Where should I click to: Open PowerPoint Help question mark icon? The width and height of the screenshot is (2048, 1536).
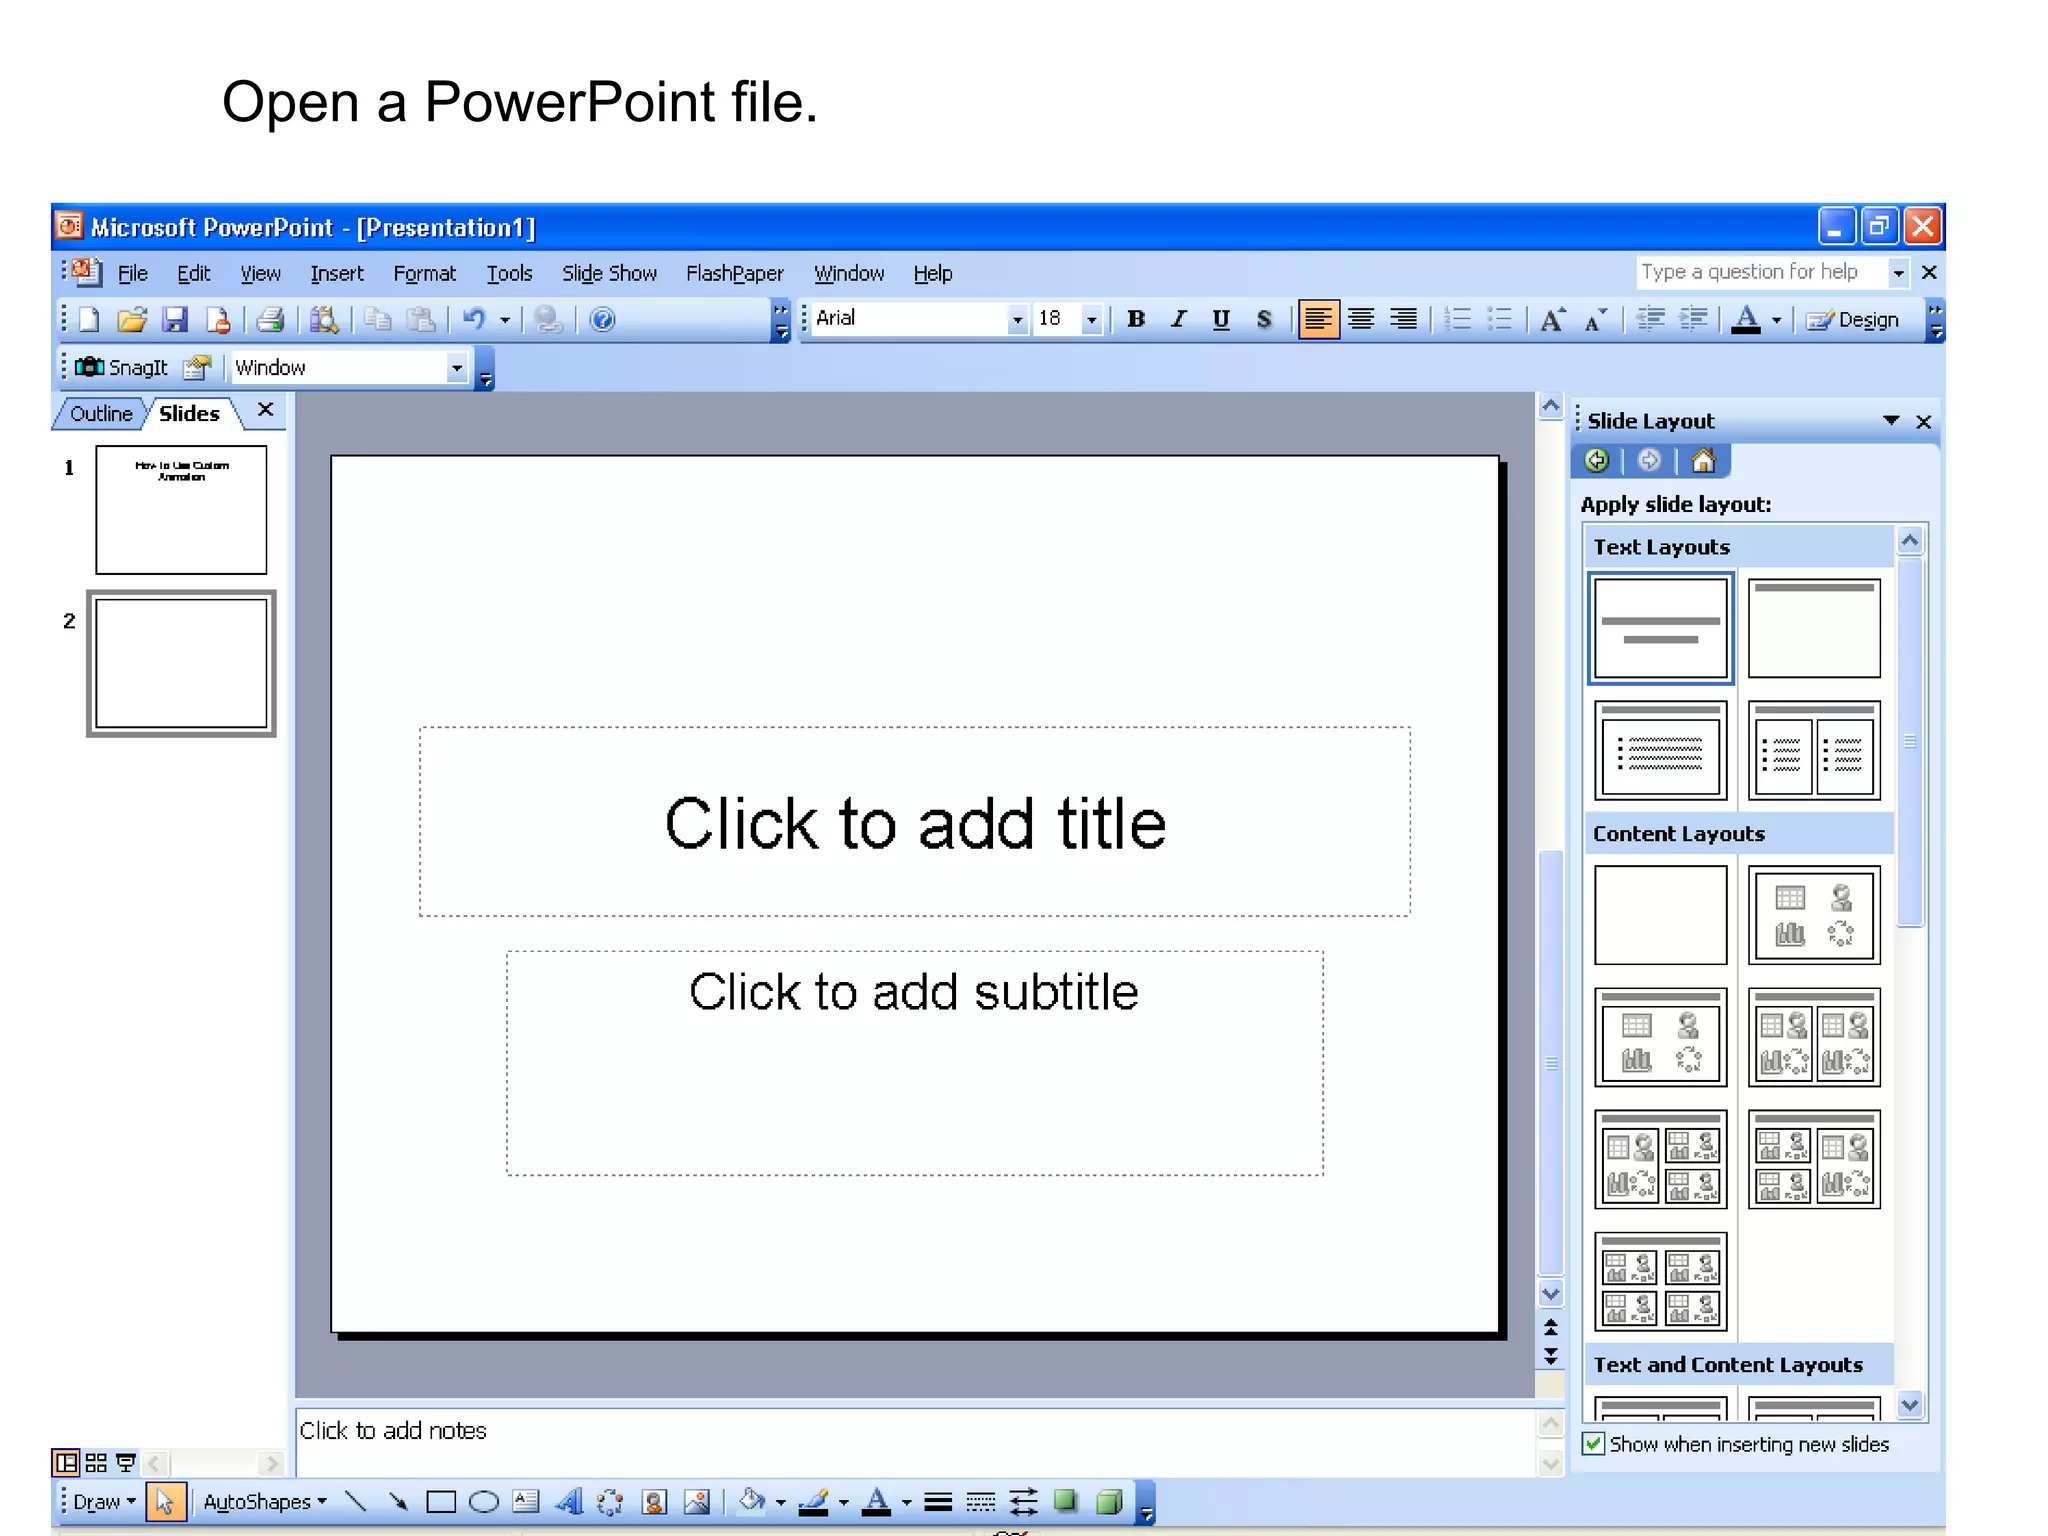[602, 320]
